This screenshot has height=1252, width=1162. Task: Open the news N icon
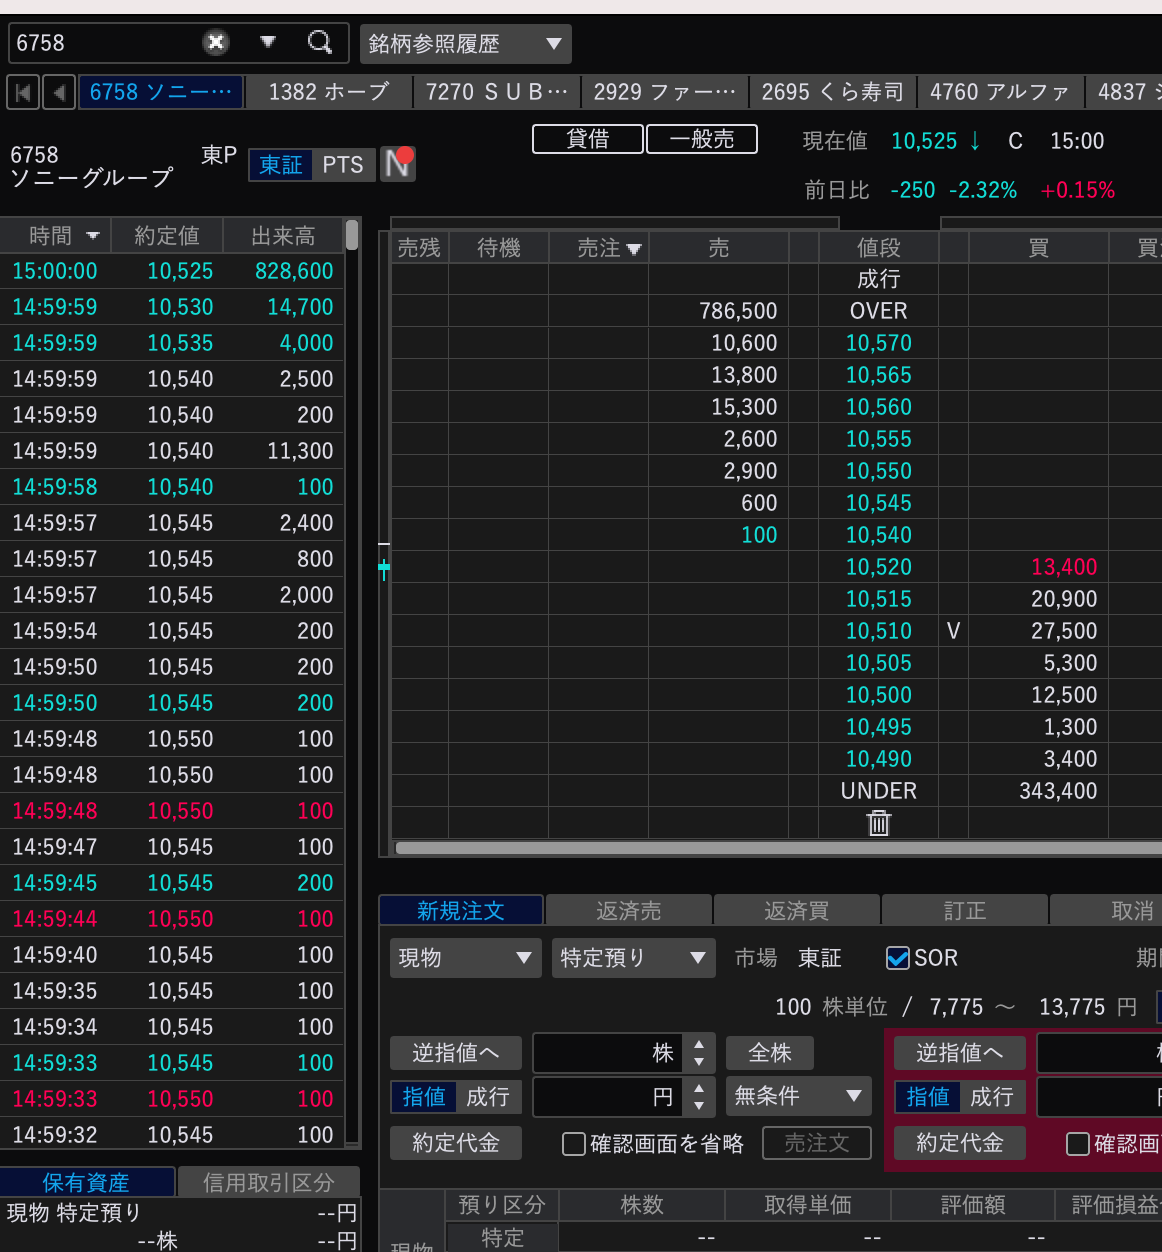click(398, 163)
